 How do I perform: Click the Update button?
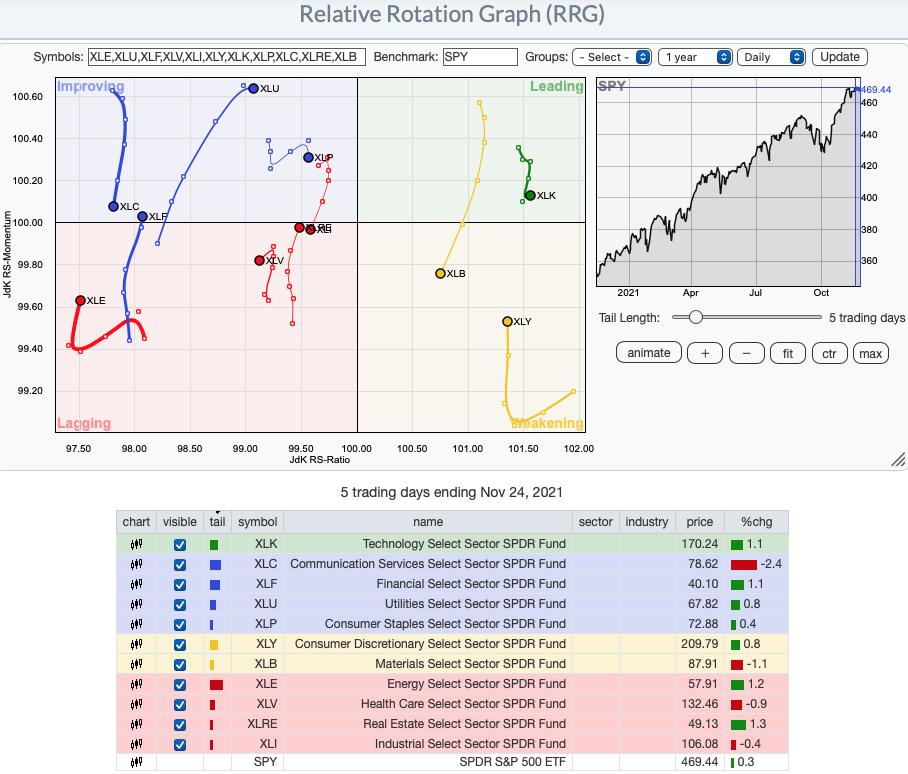(x=840, y=57)
